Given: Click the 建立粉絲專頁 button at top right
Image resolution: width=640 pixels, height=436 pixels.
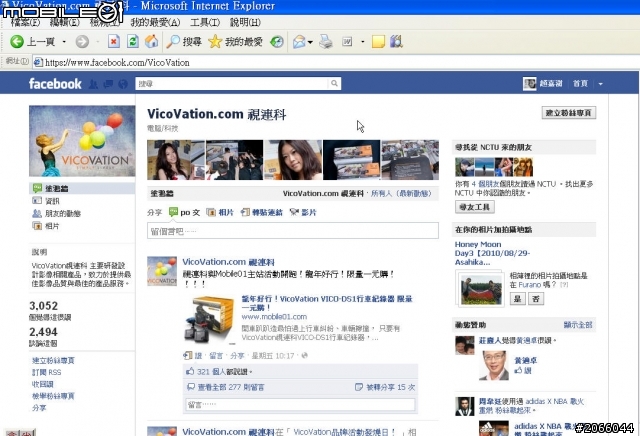Looking at the screenshot, I should 569,113.
